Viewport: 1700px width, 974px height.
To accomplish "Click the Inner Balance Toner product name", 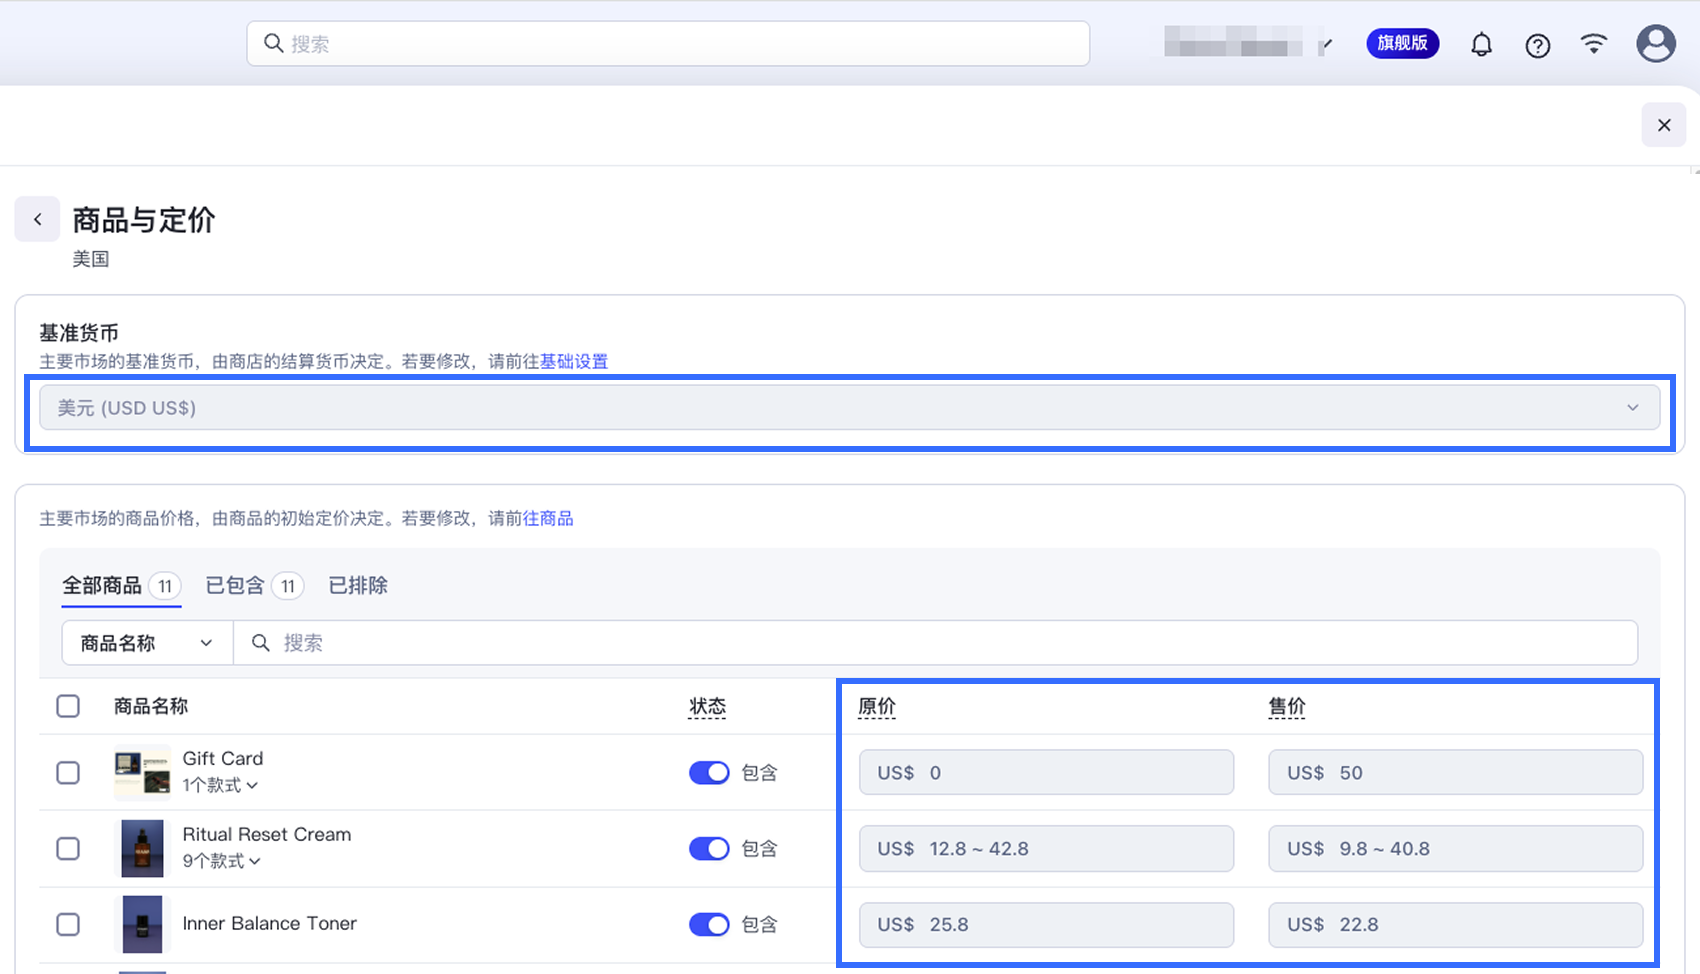I will 270,923.
